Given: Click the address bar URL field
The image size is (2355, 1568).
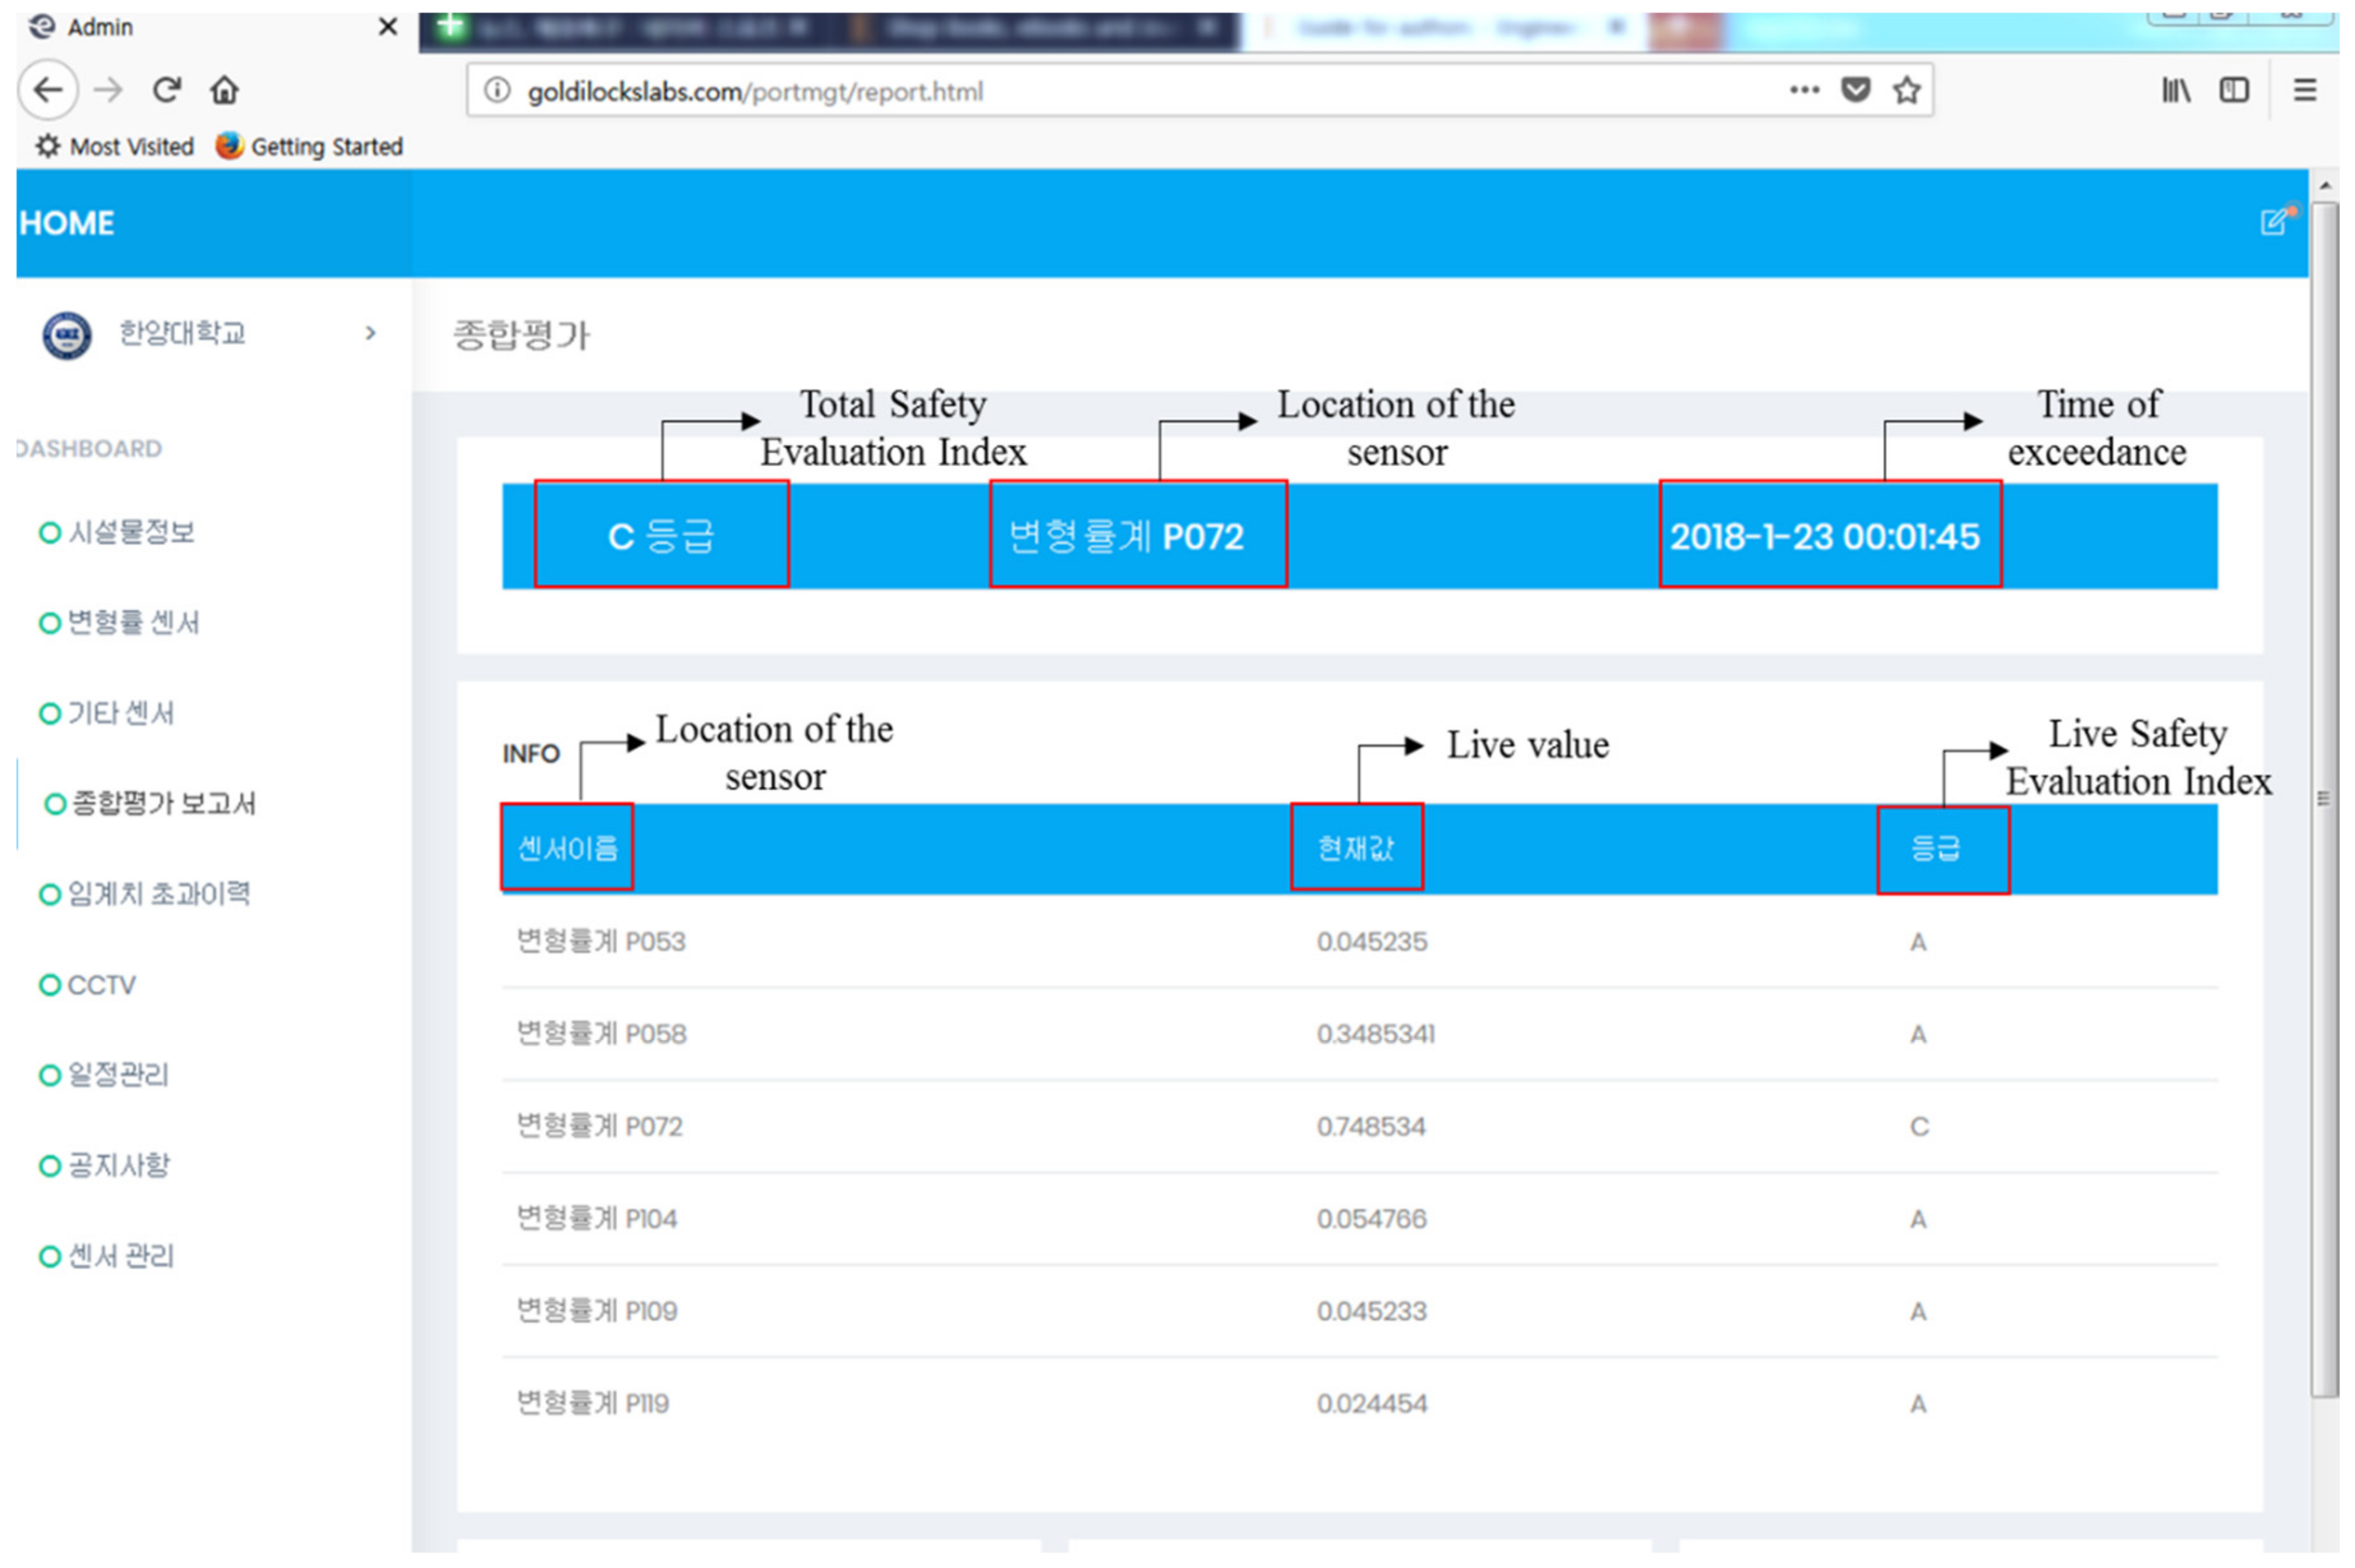Looking at the screenshot, I should 1100,91.
